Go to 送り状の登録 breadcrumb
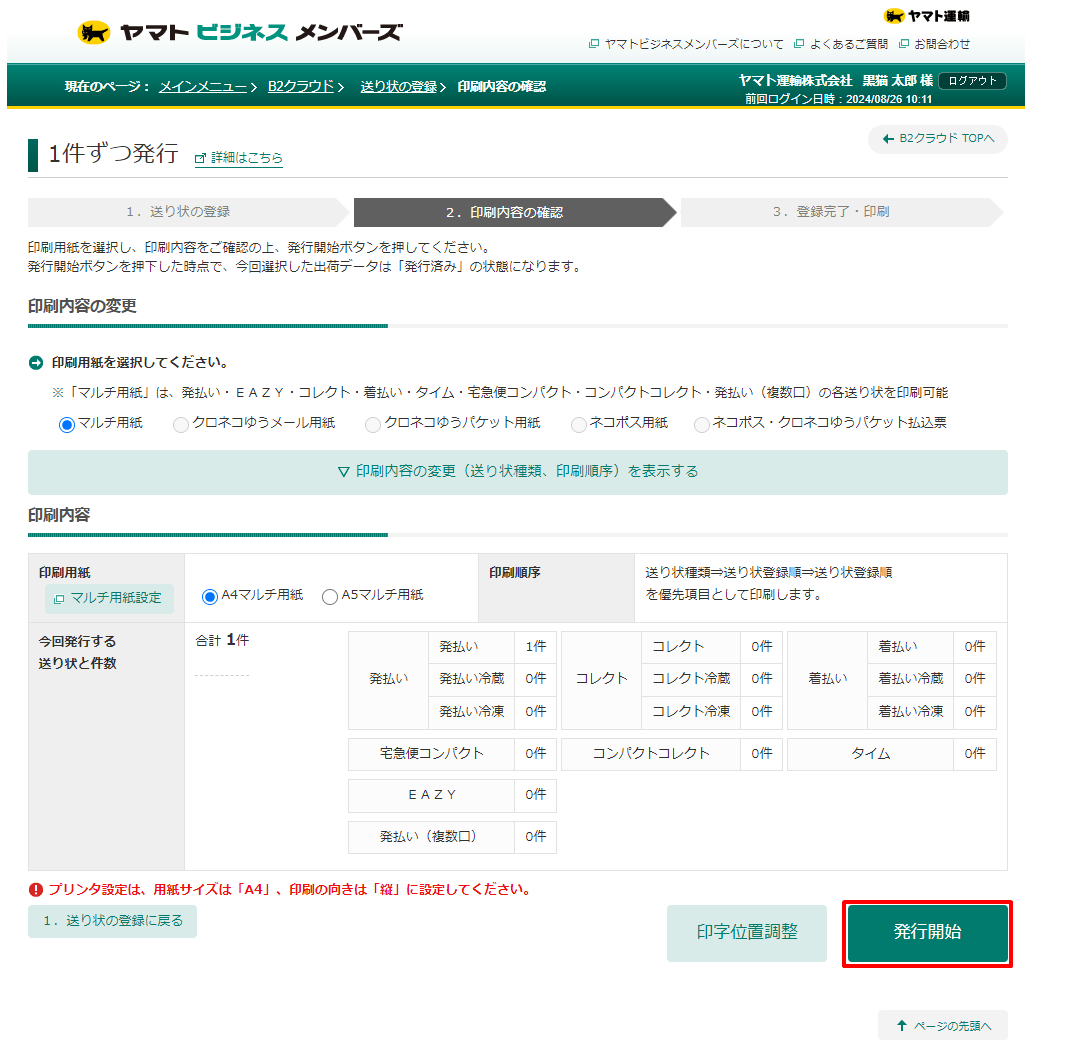 coord(399,87)
